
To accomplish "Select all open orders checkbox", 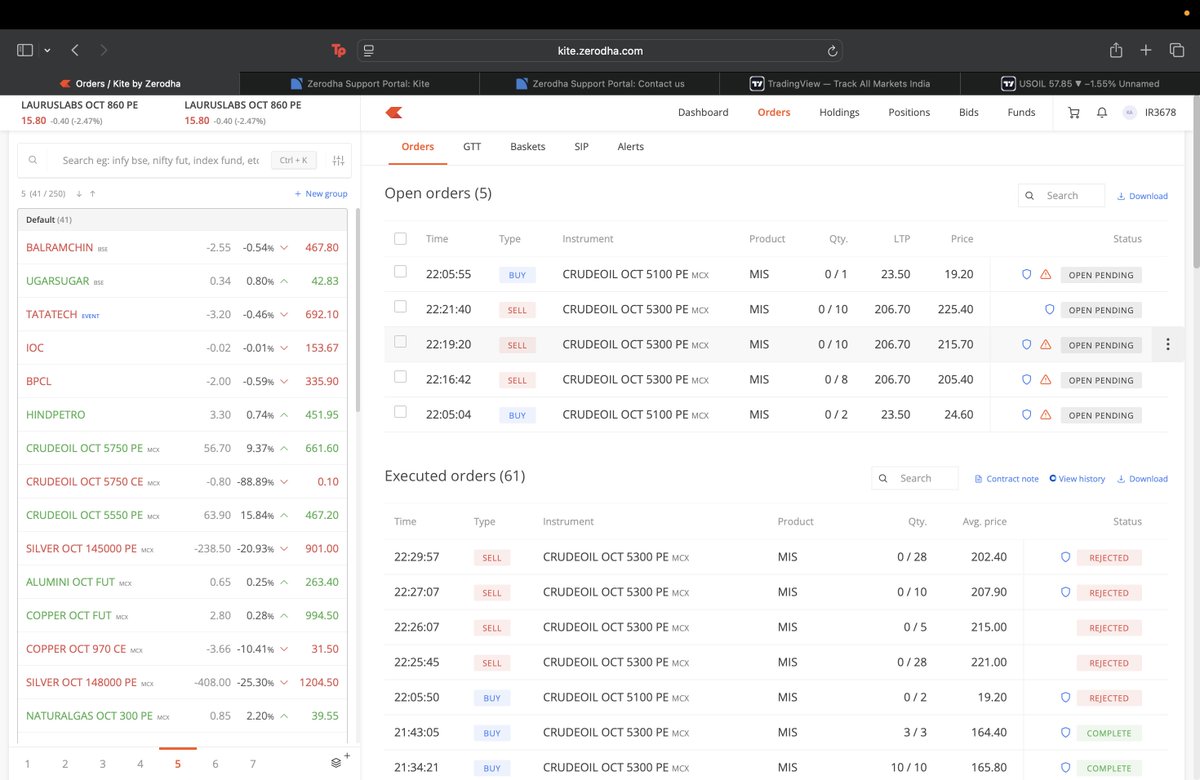I will pyautogui.click(x=401, y=239).
